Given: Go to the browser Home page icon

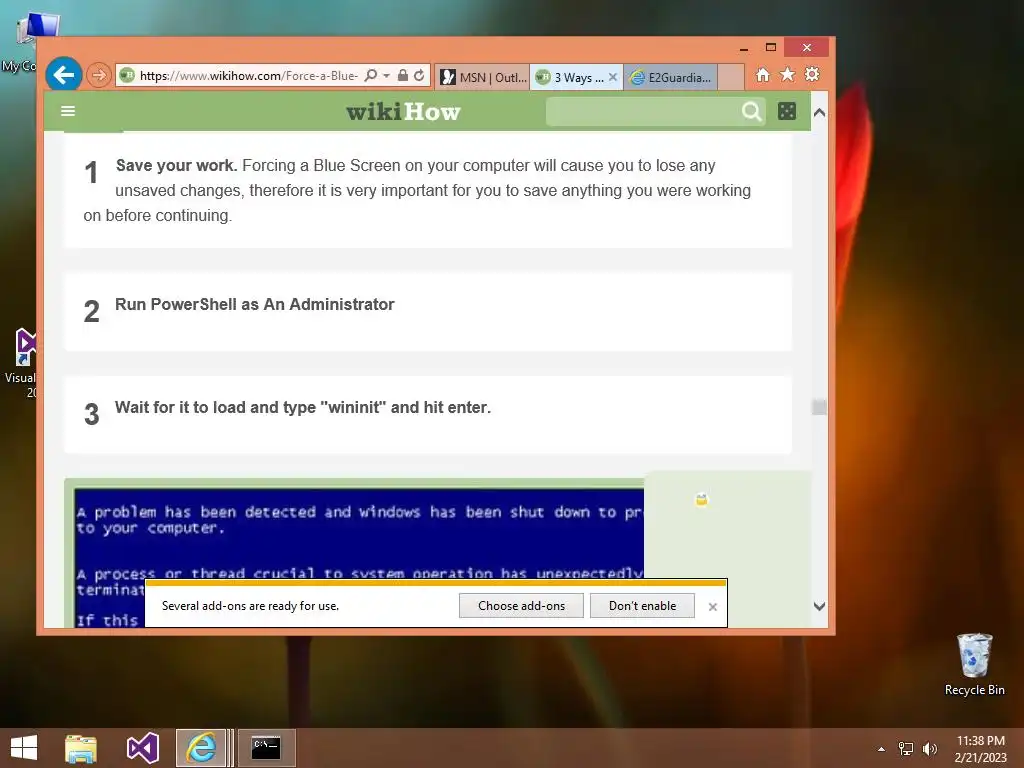Looking at the screenshot, I should click(763, 74).
